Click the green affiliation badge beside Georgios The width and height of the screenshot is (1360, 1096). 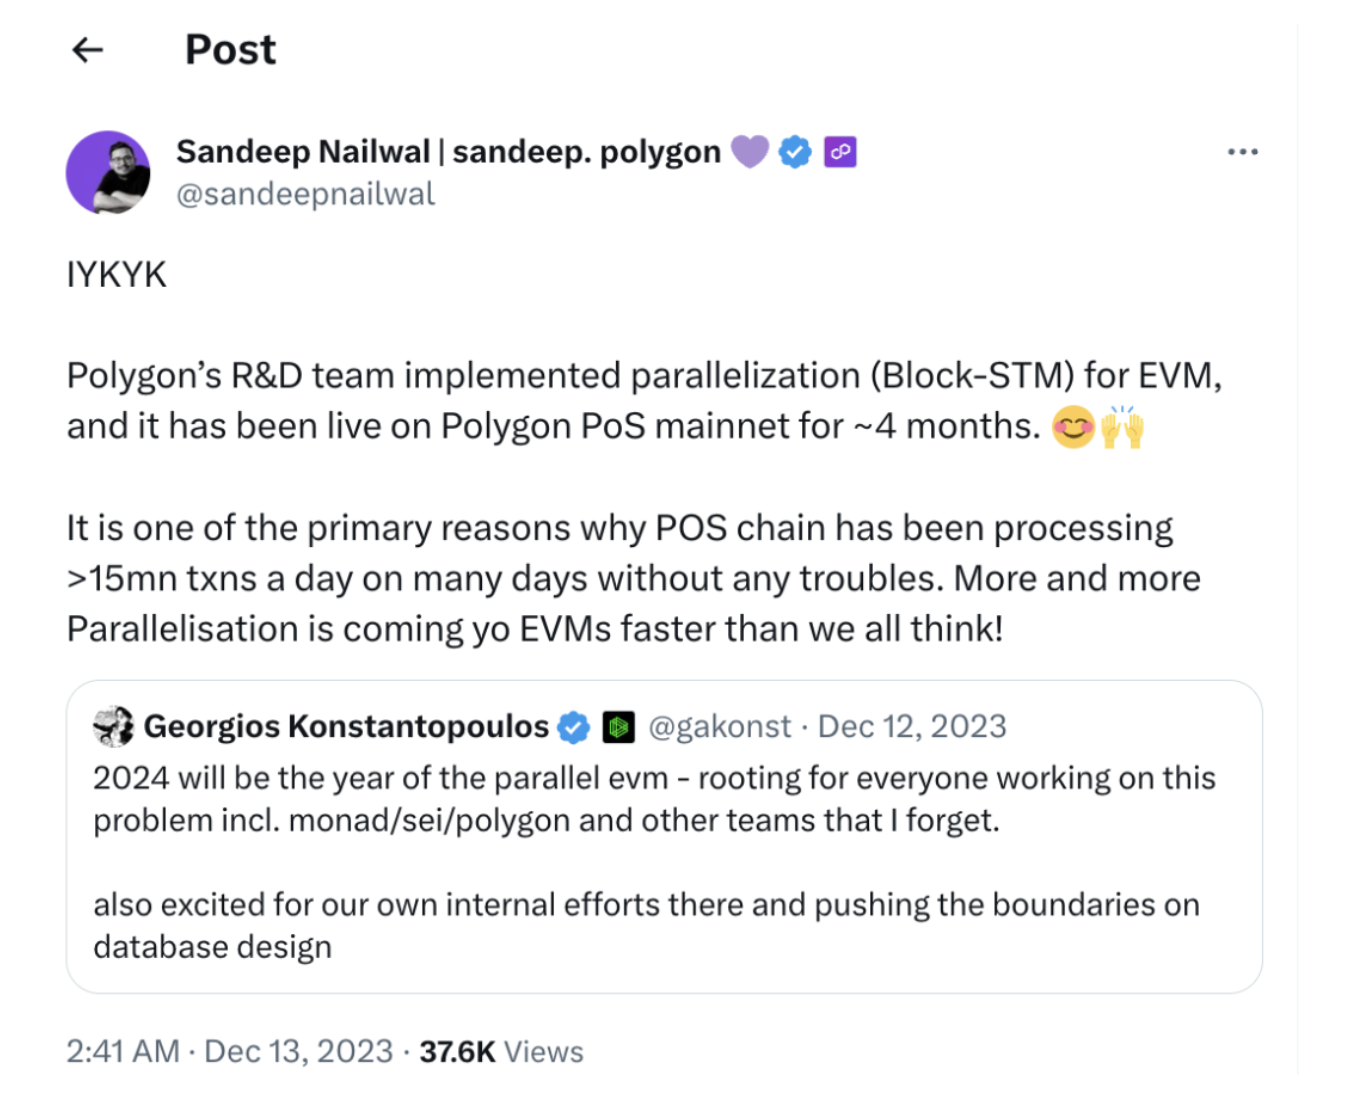pos(619,727)
